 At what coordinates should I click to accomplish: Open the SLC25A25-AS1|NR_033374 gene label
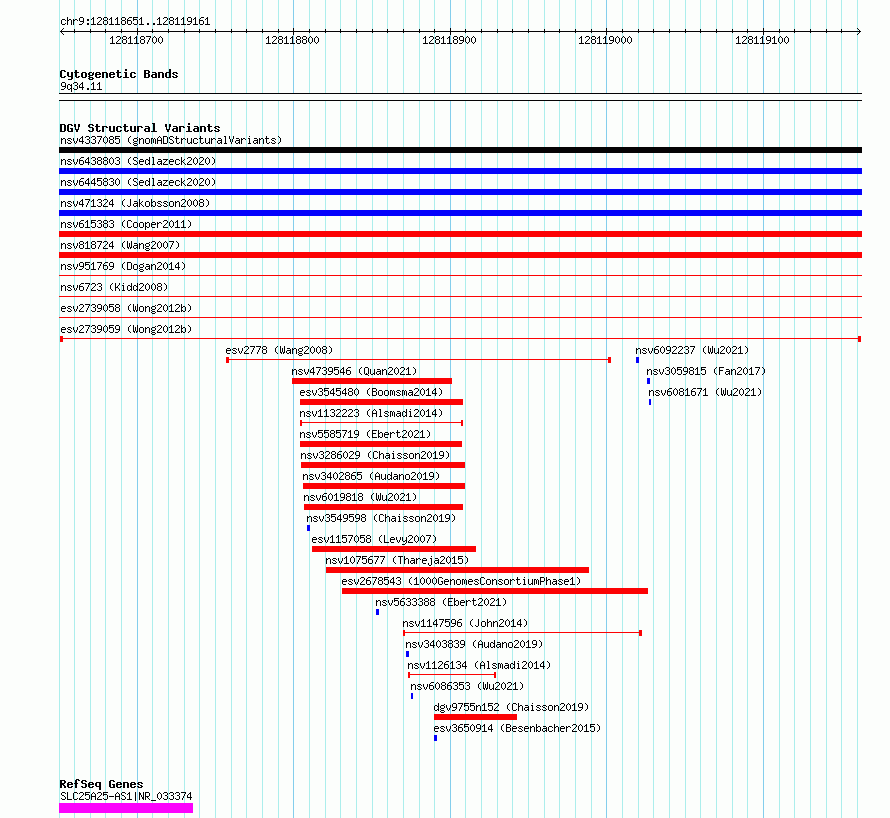(x=126, y=796)
